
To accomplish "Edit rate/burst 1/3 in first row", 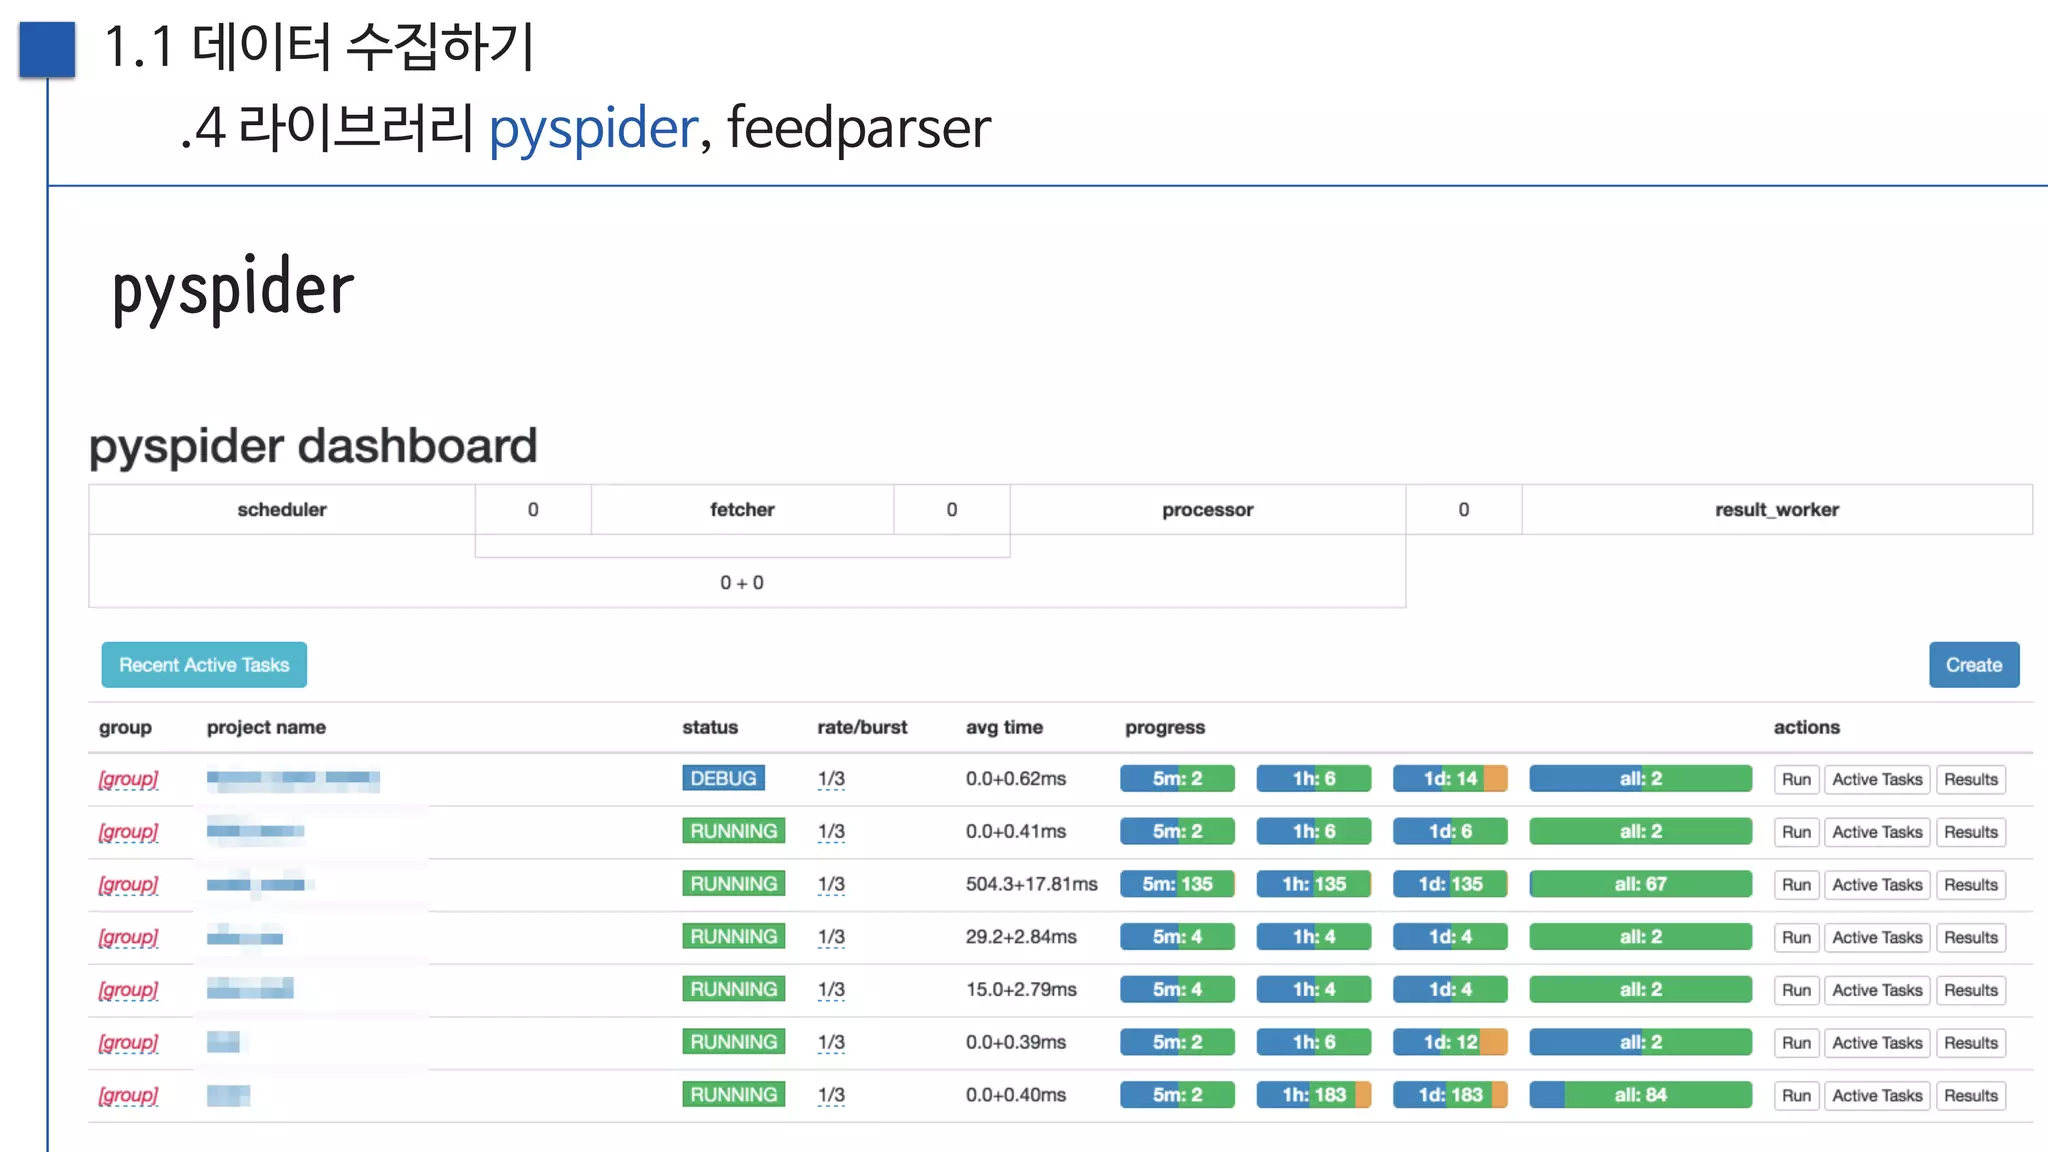I will pyautogui.click(x=831, y=779).
